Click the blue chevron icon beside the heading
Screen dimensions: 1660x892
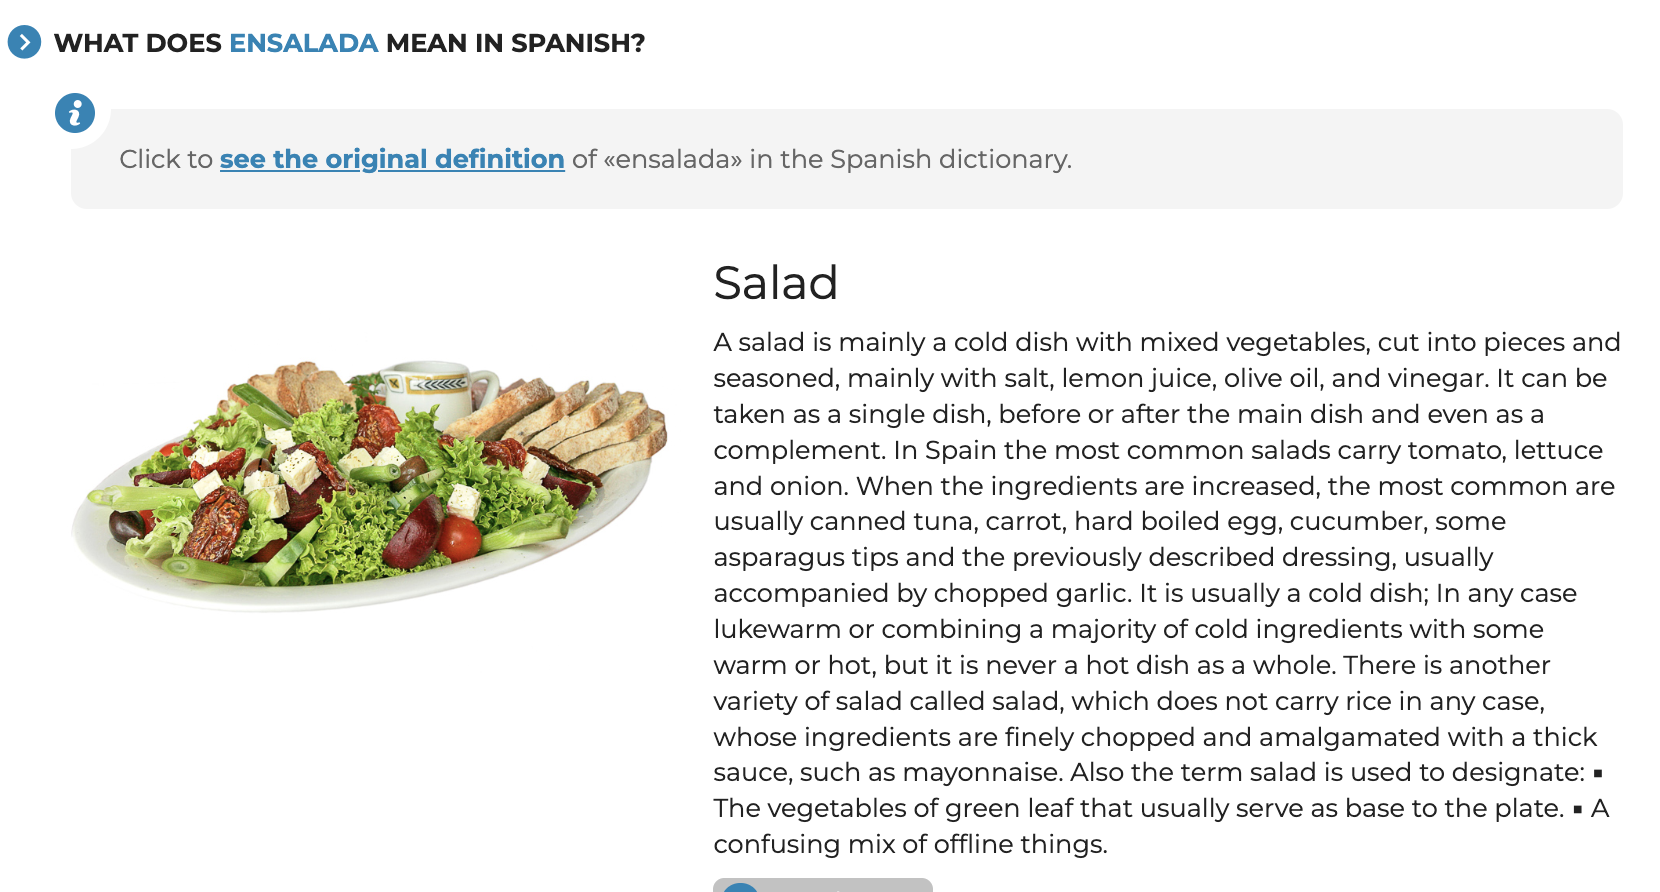pyautogui.click(x=24, y=43)
